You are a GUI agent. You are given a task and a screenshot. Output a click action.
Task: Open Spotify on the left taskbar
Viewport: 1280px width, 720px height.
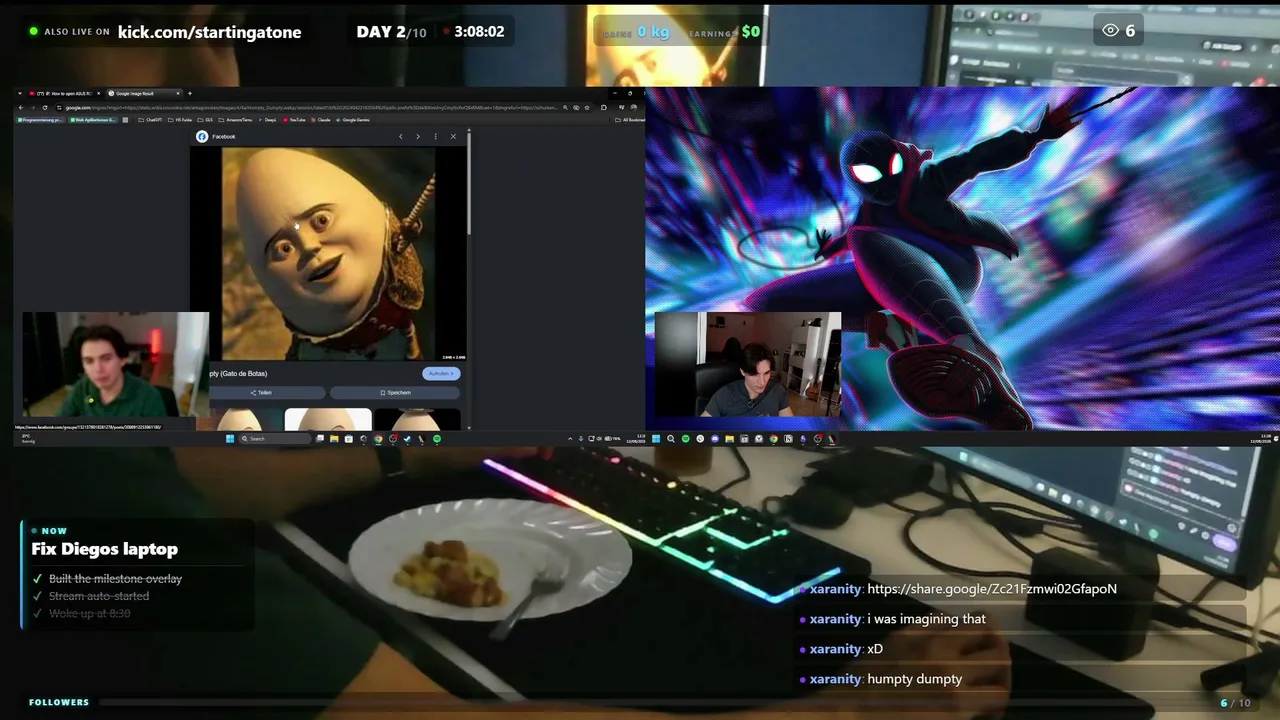click(437, 438)
